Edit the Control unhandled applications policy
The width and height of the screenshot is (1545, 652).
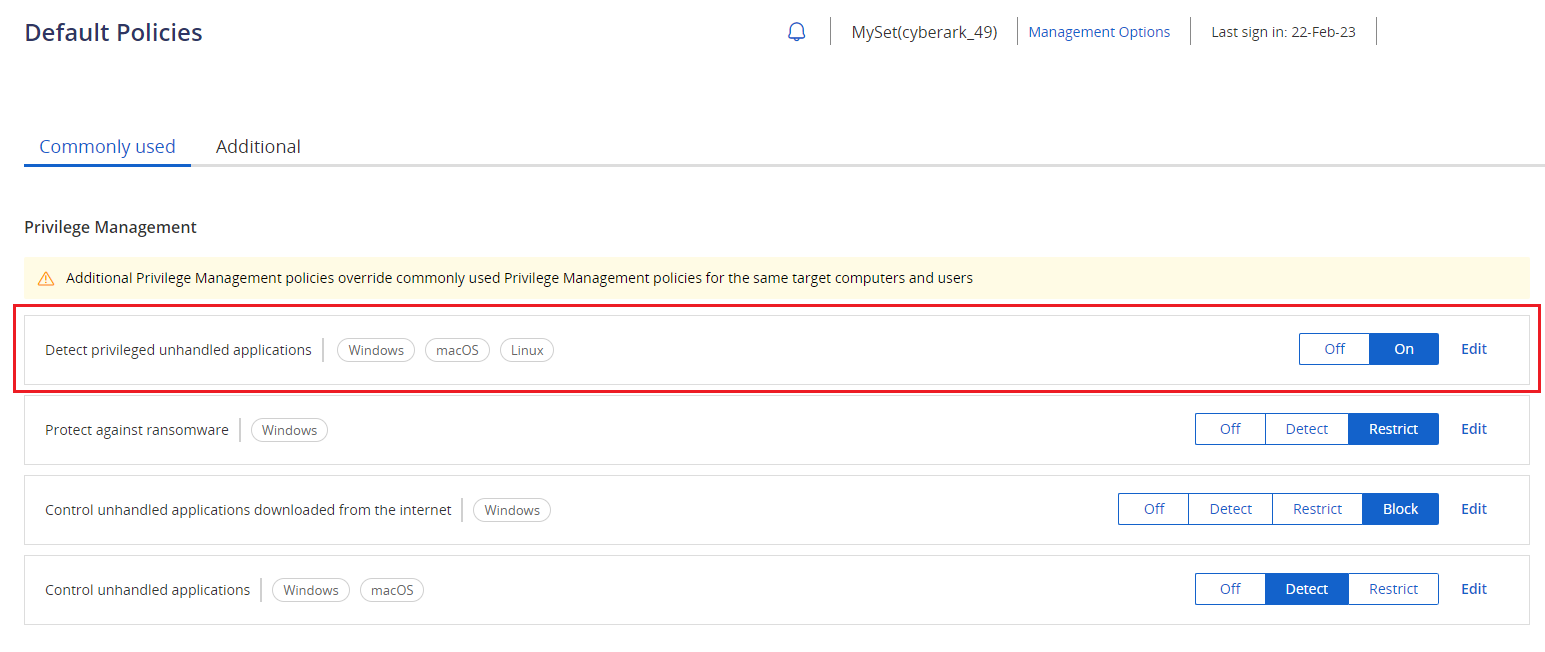(x=1473, y=588)
